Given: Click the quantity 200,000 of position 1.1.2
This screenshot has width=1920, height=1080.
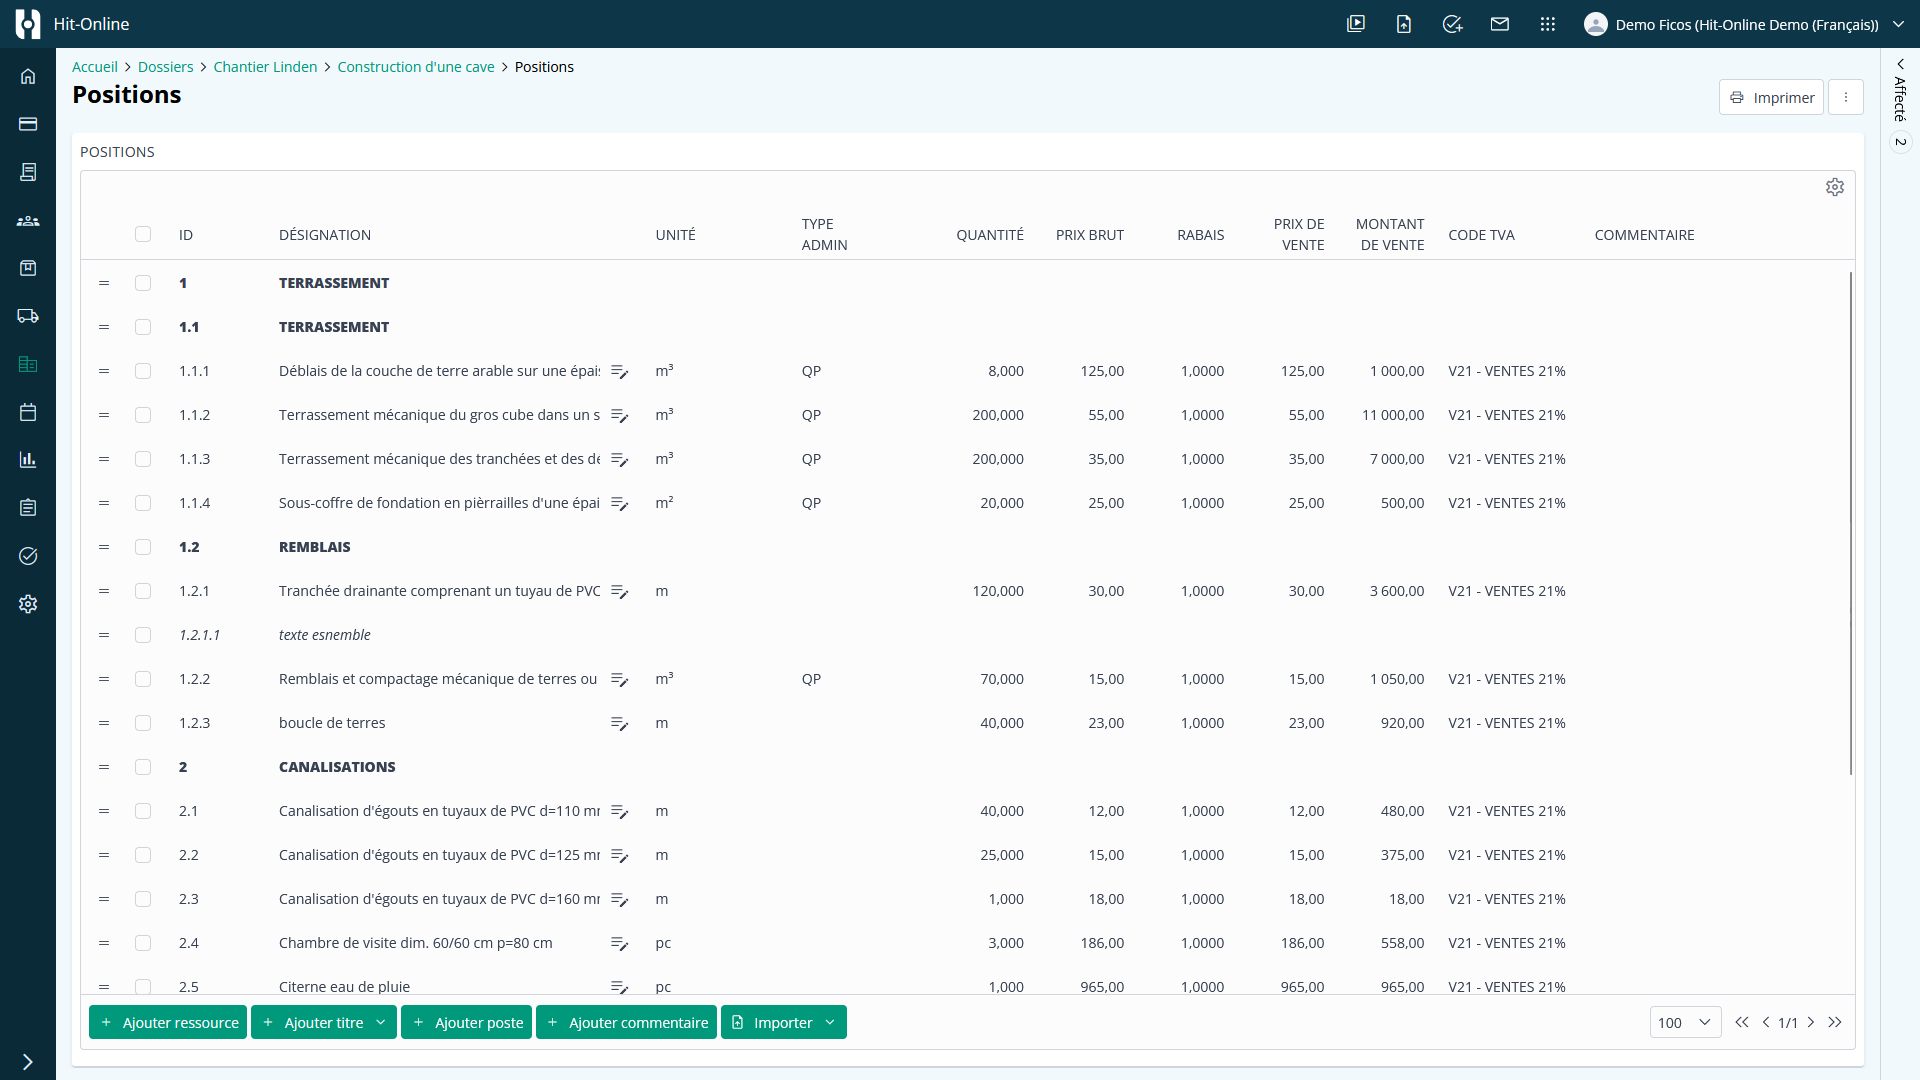Looking at the screenshot, I should (998, 415).
